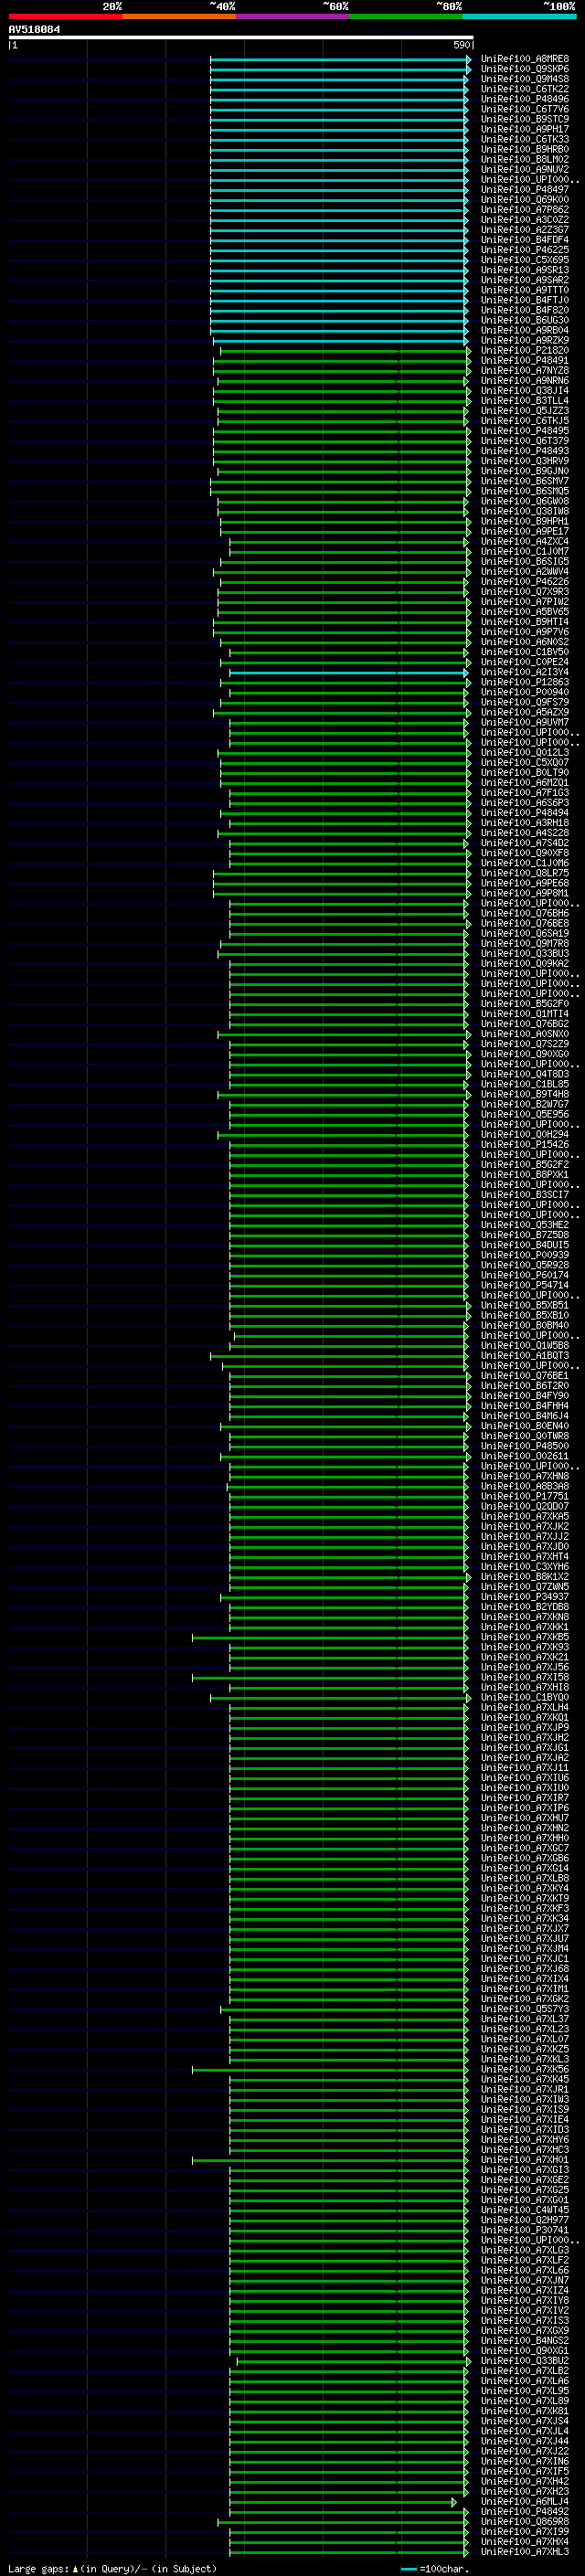Image resolution: width=585 pixels, height=2576 pixels.
Task: Select the UniRef100_Q7X9R3 label
Action: point(524,592)
